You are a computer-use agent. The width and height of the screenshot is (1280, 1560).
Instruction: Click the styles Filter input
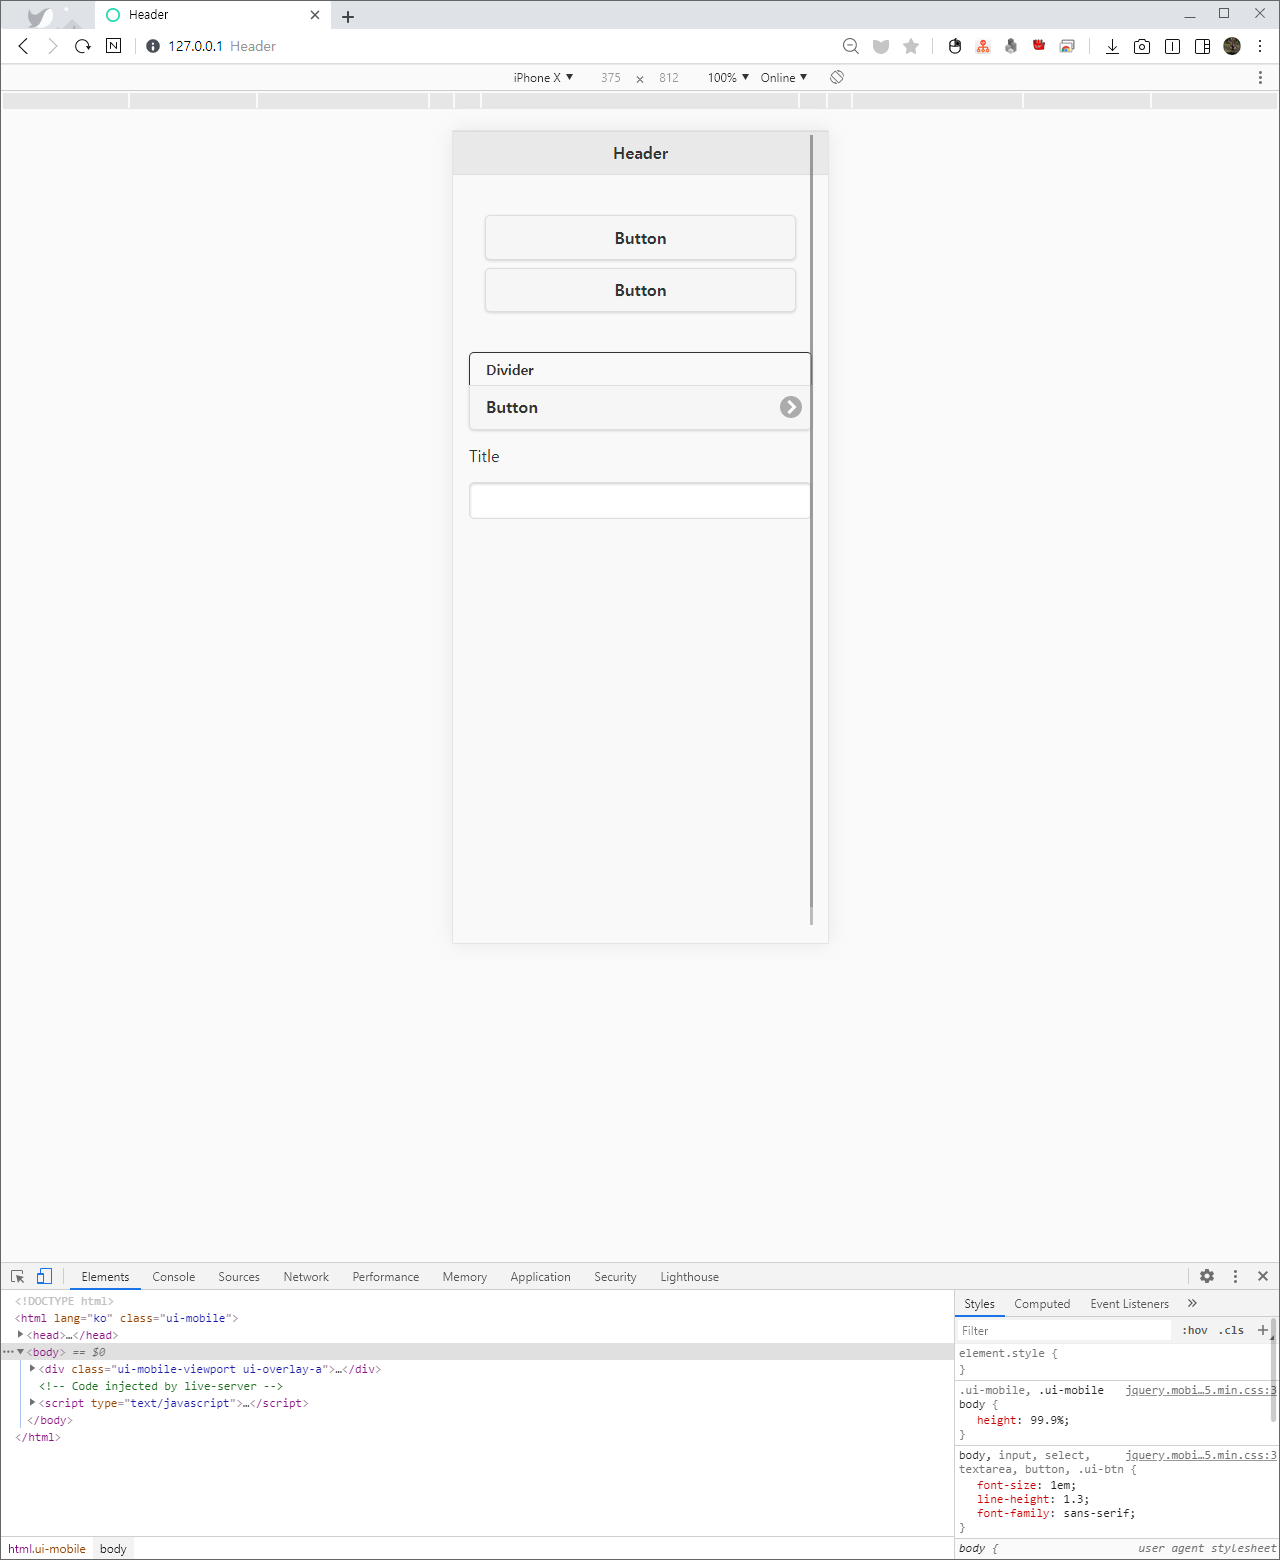[1063, 1330]
